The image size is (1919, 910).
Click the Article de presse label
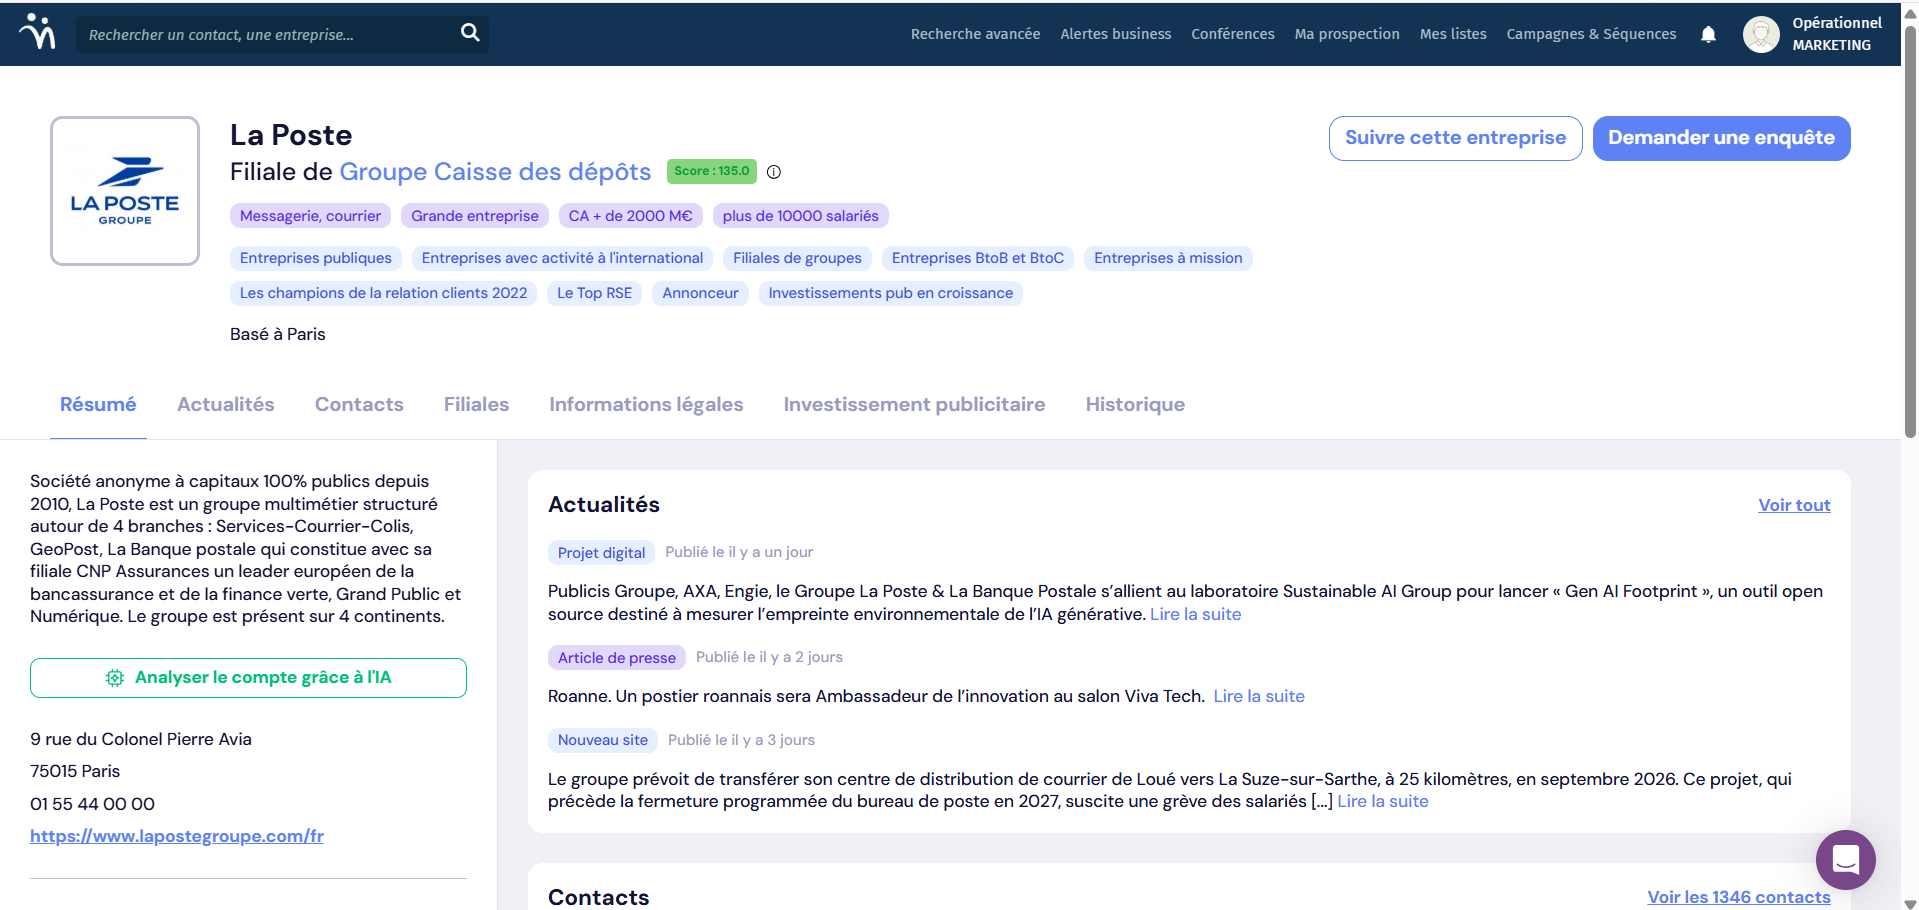pyautogui.click(x=616, y=658)
